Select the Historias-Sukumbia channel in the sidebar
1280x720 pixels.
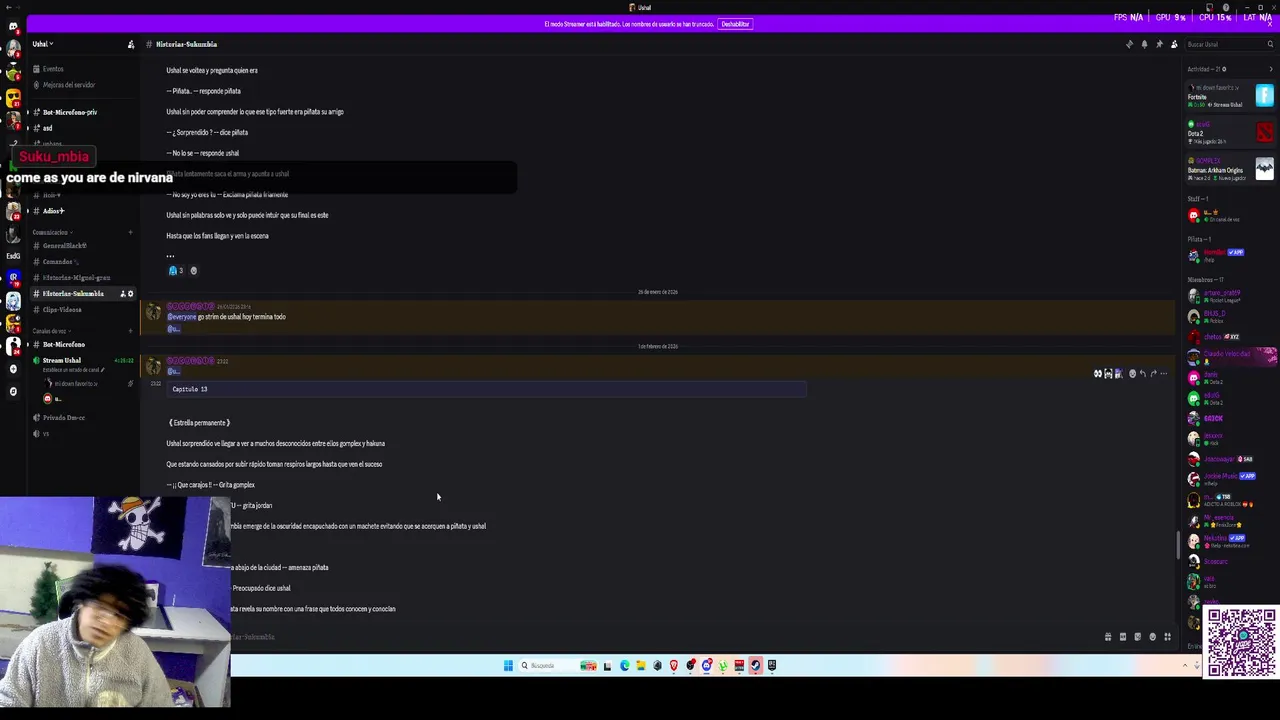73,294
